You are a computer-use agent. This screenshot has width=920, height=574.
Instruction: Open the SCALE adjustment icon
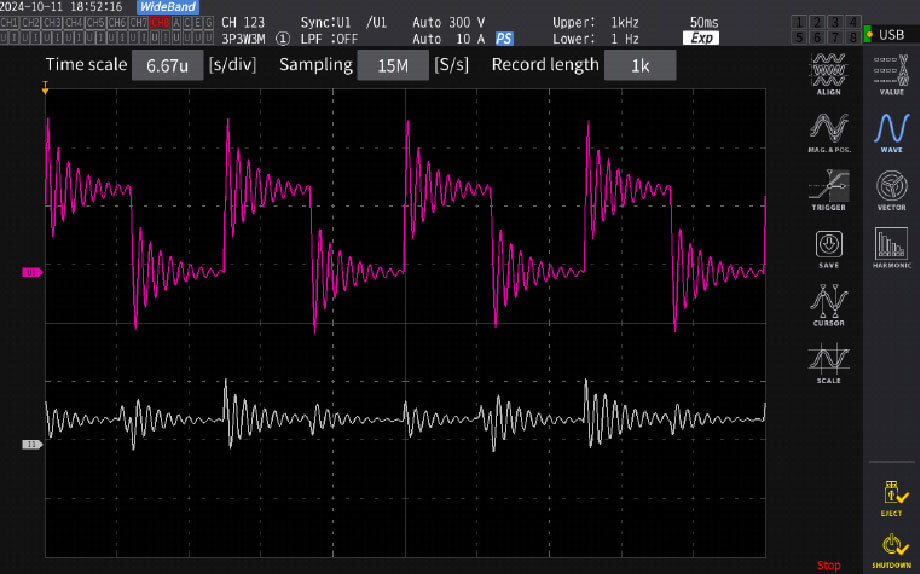[x=828, y=364]
